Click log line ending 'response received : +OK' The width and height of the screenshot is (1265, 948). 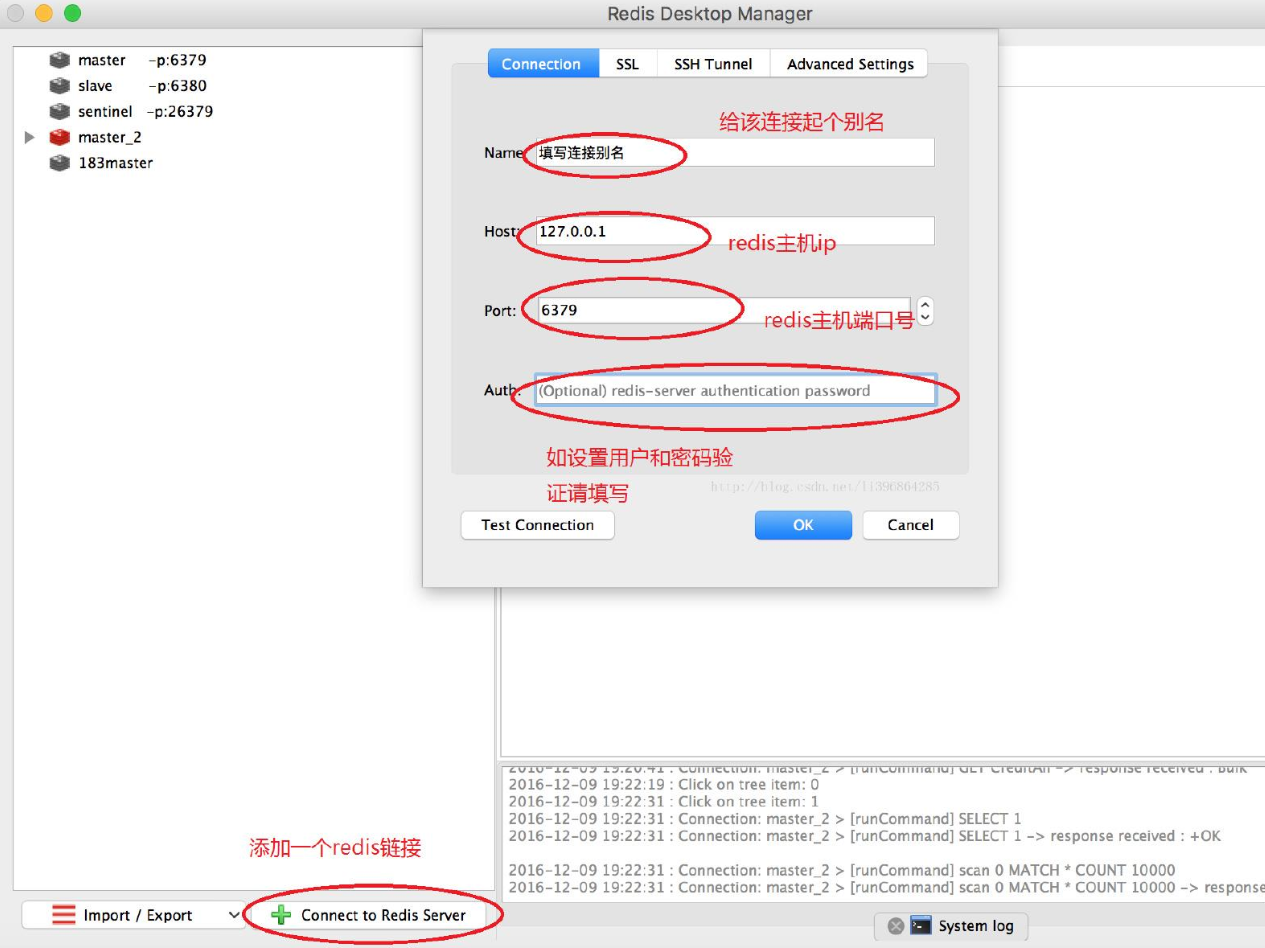click(x=864, y=836)
